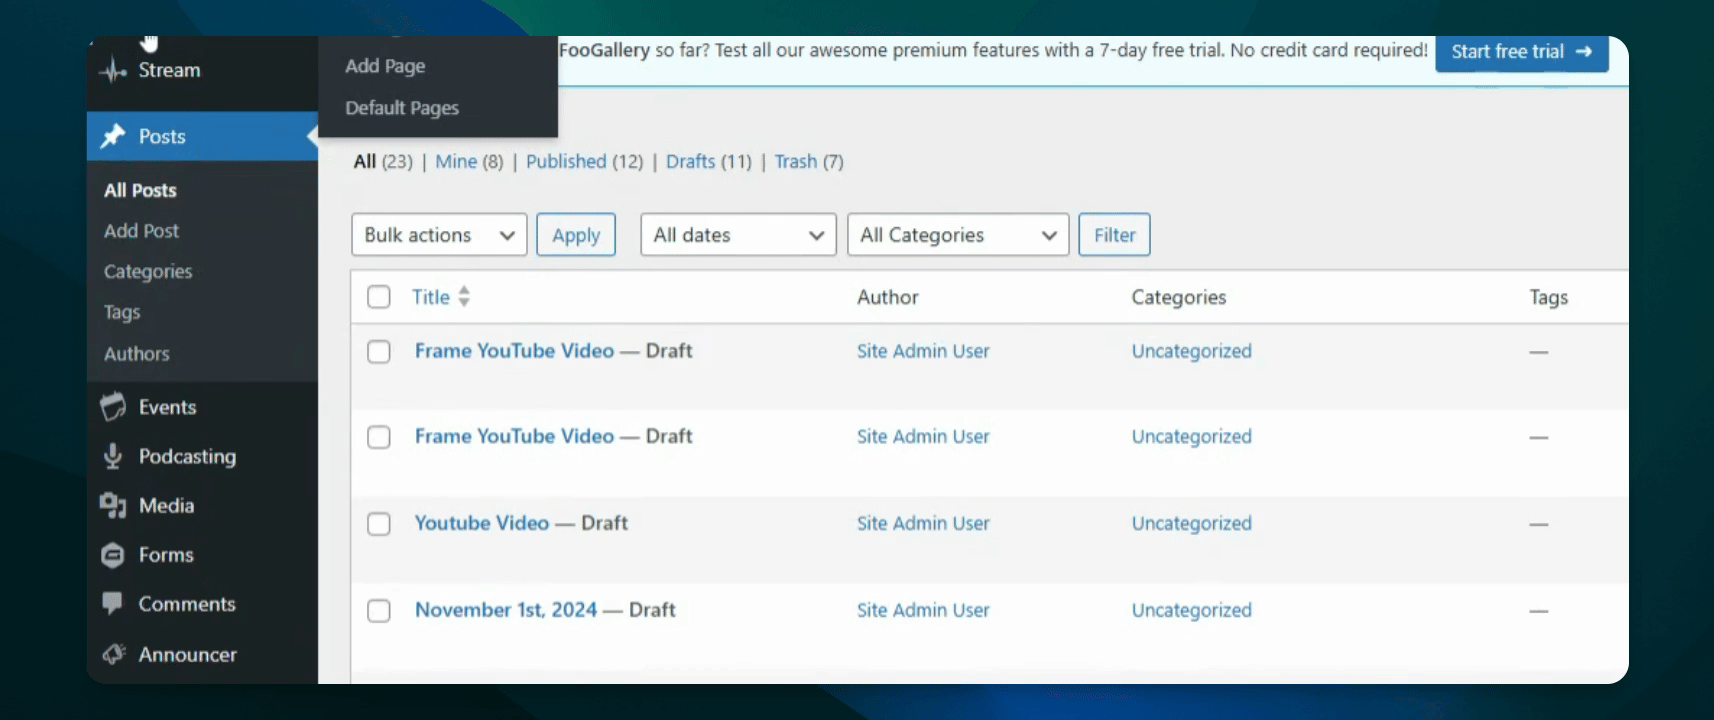Click the Posts pushpin icon
Image resolution: width=1714 pixels, height=720 pixels.
[113, 136]
